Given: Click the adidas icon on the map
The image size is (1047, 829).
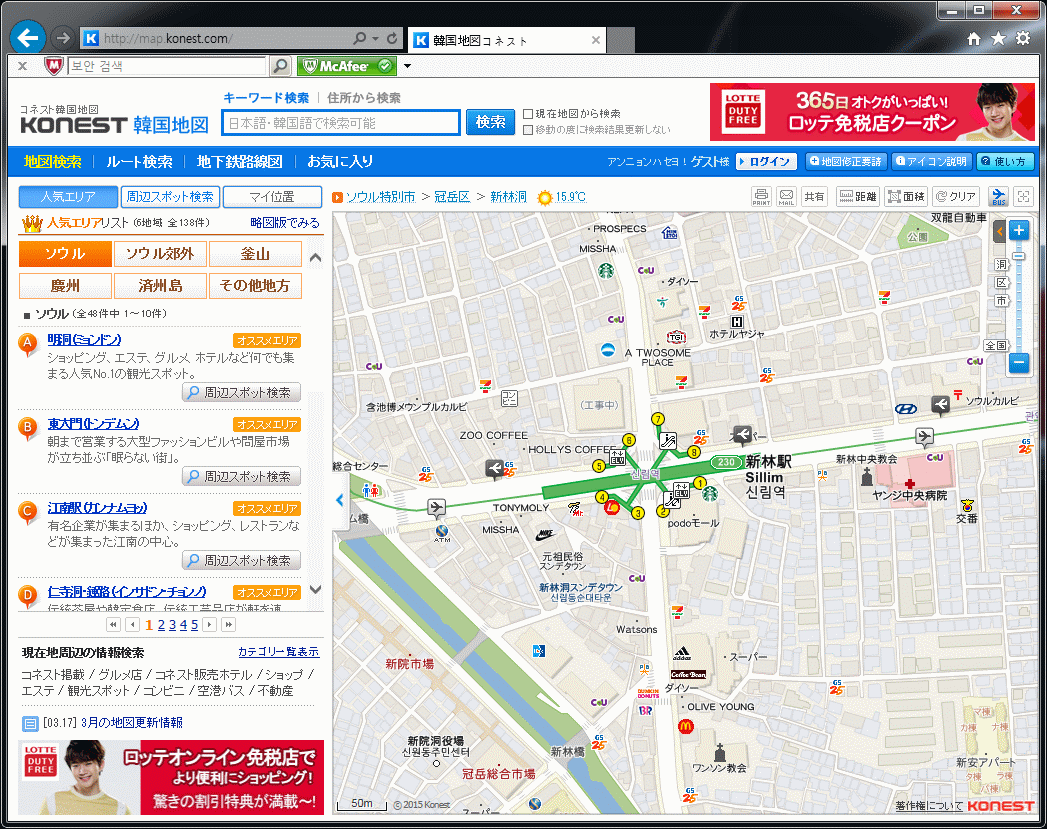Looking at the screenshot, I should (682, 653).
